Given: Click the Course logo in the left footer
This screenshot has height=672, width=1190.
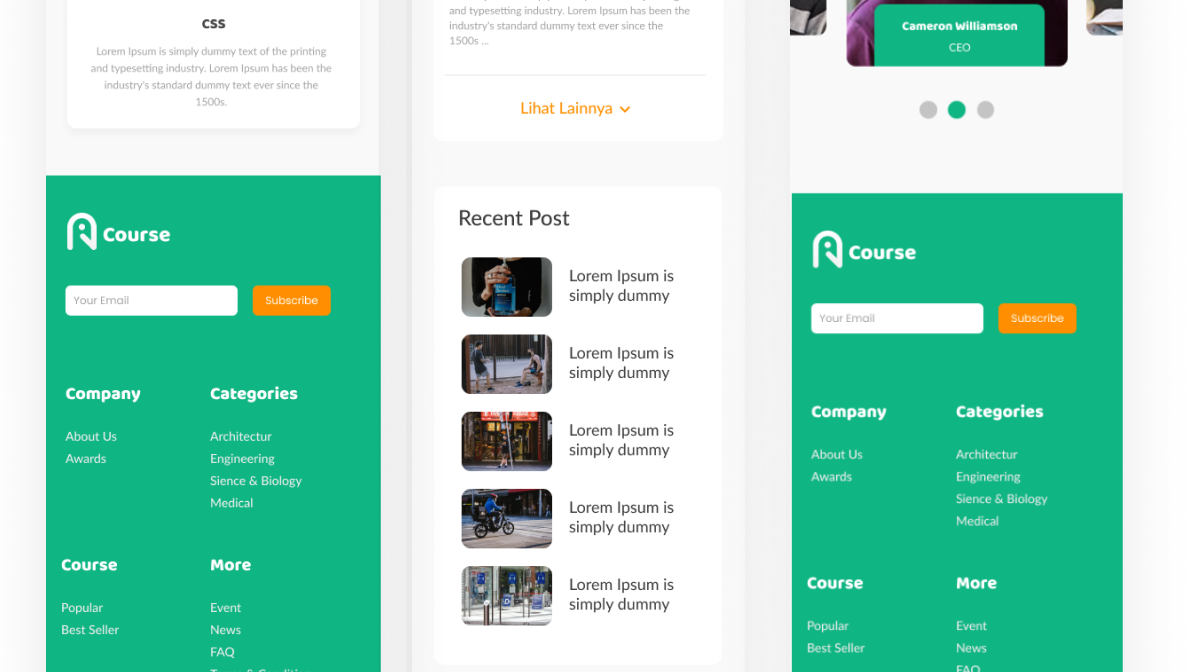Looking at the screenshot, I should click(118, 232).
